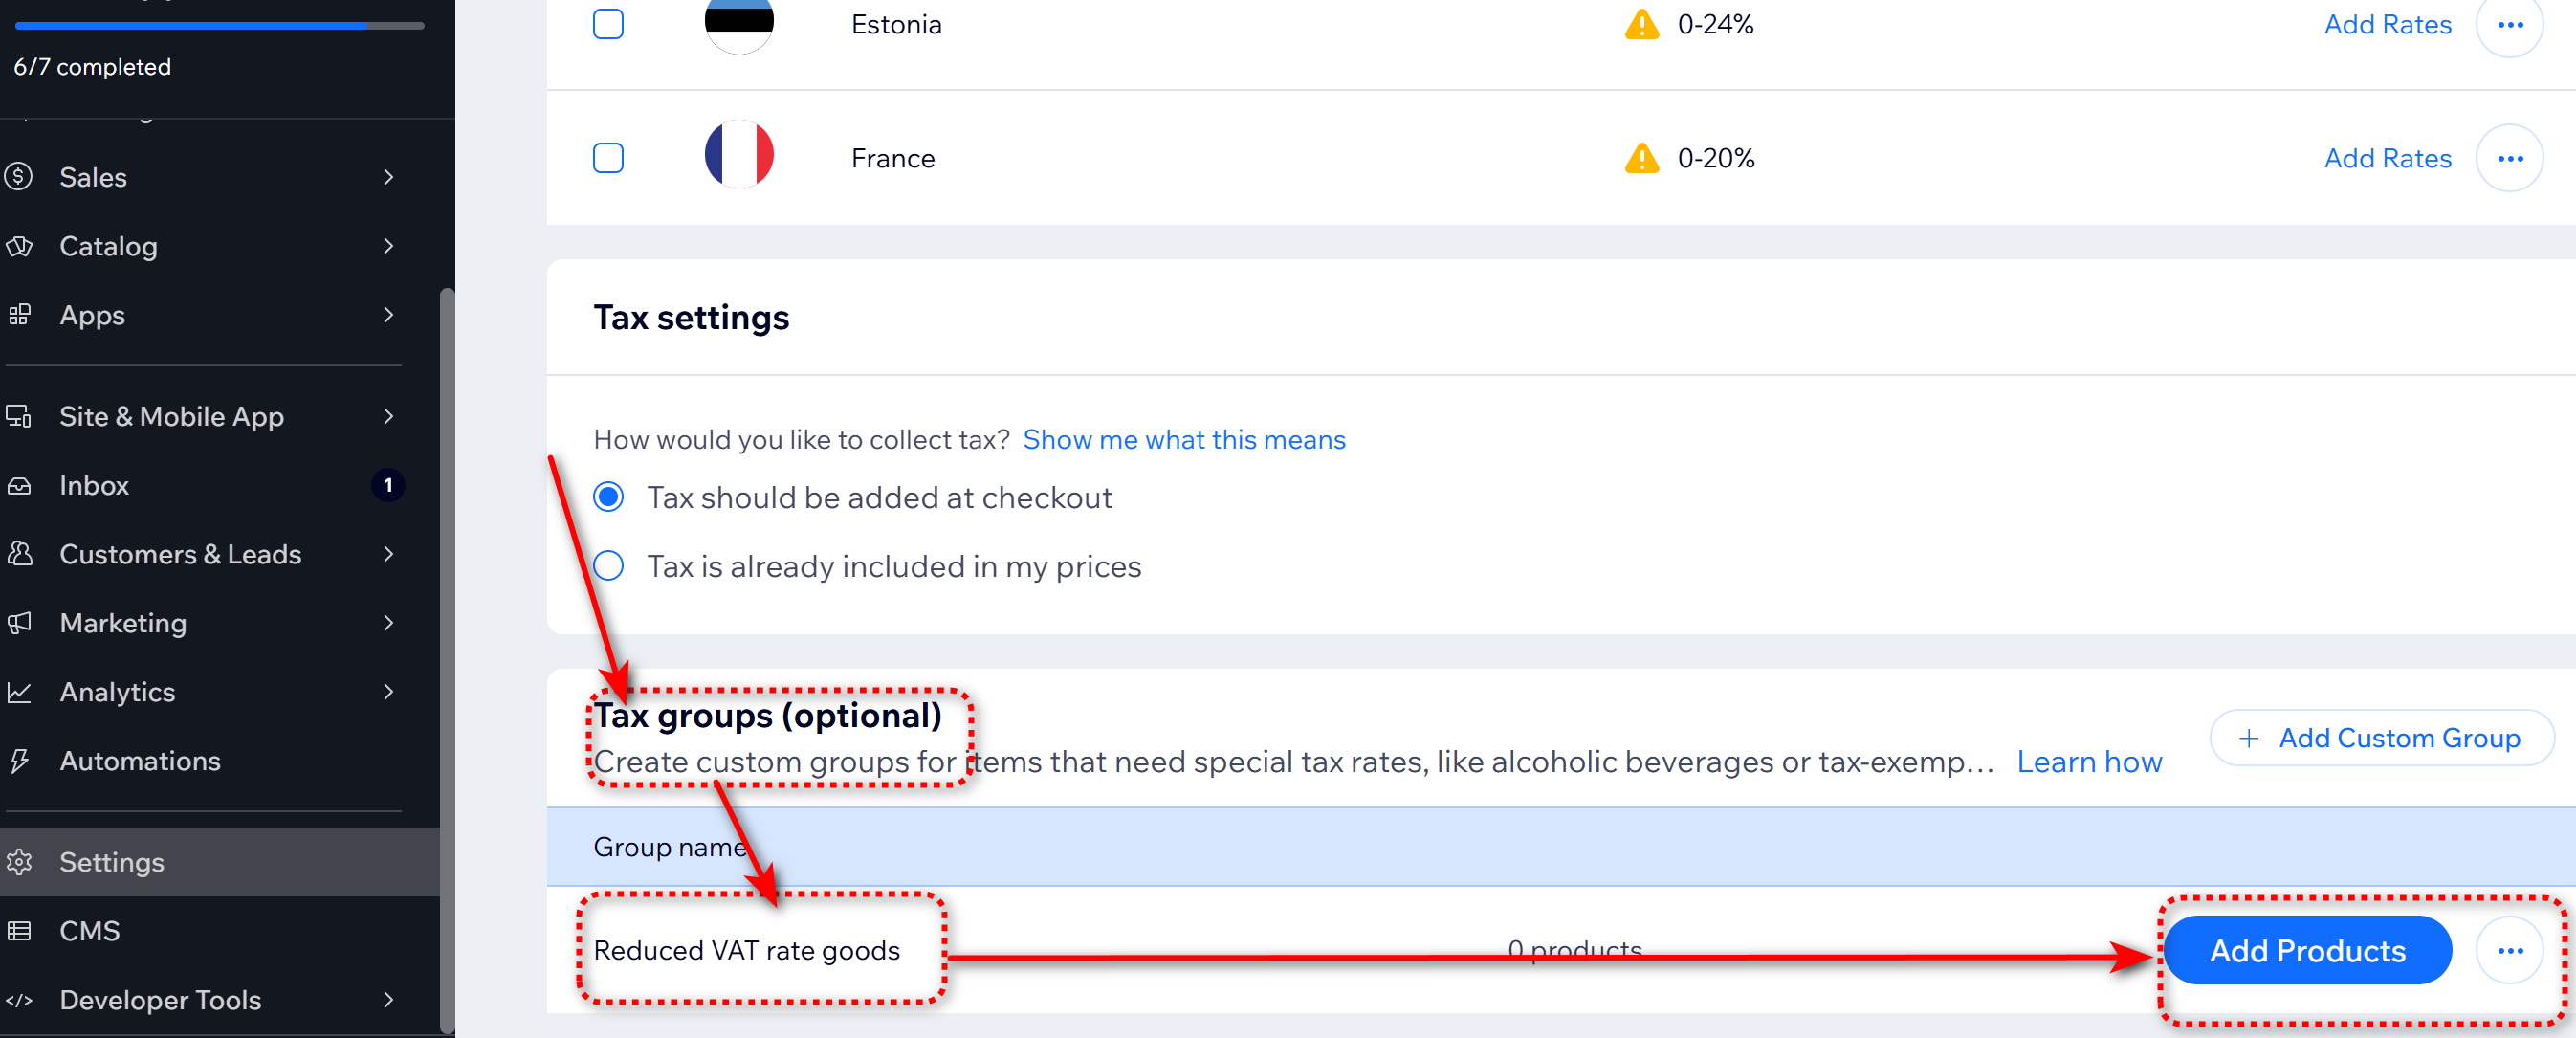Select 'Tax is already included in my prices'
2576x1038 pixels.
click(608, 566)
